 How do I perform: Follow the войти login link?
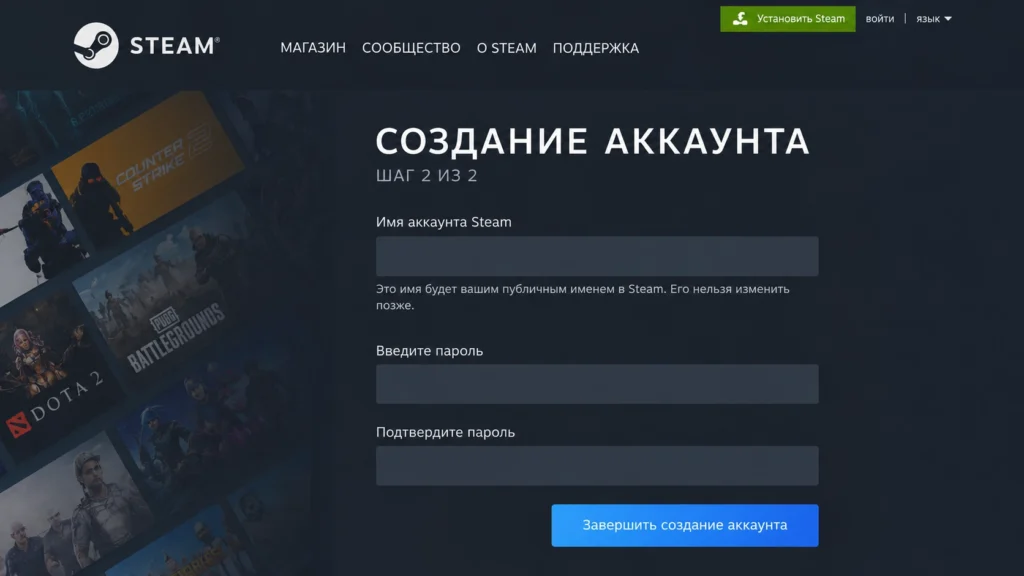click(x=880, y=19)
